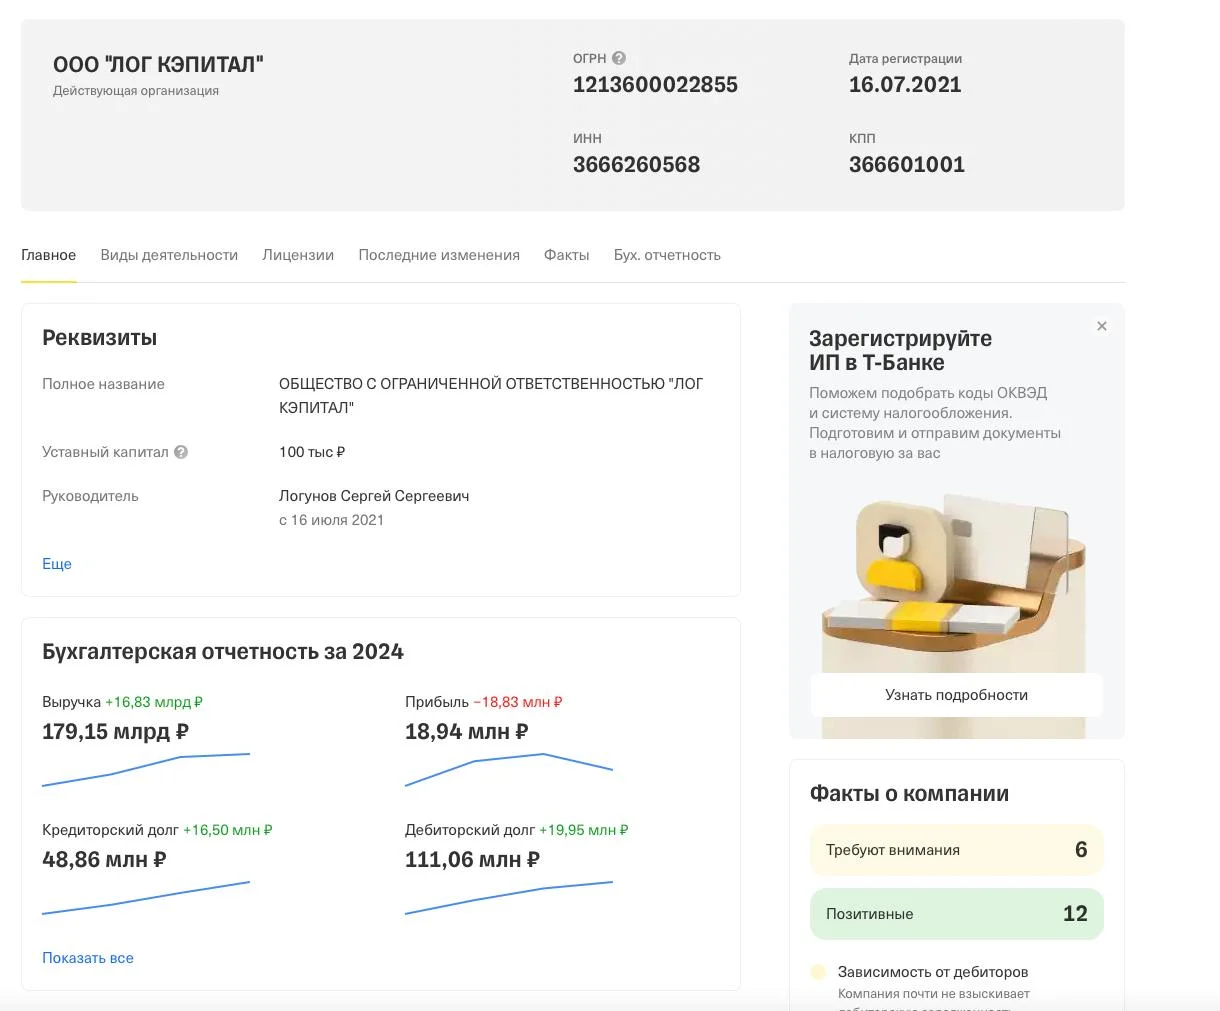The width and height of the screenshot is (1220, 1011).
Task: Expand requisites with the Еще link
Action: point(57,564)
